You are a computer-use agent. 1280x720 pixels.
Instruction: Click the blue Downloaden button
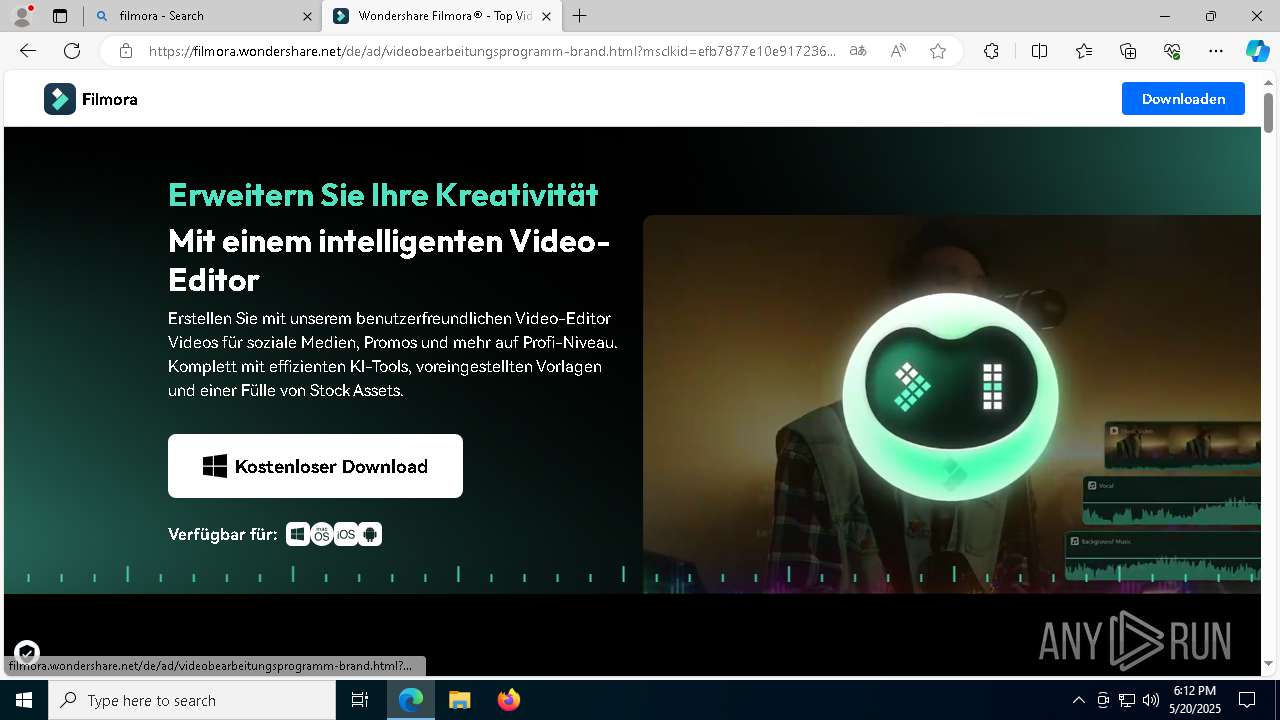[1183, 99]
